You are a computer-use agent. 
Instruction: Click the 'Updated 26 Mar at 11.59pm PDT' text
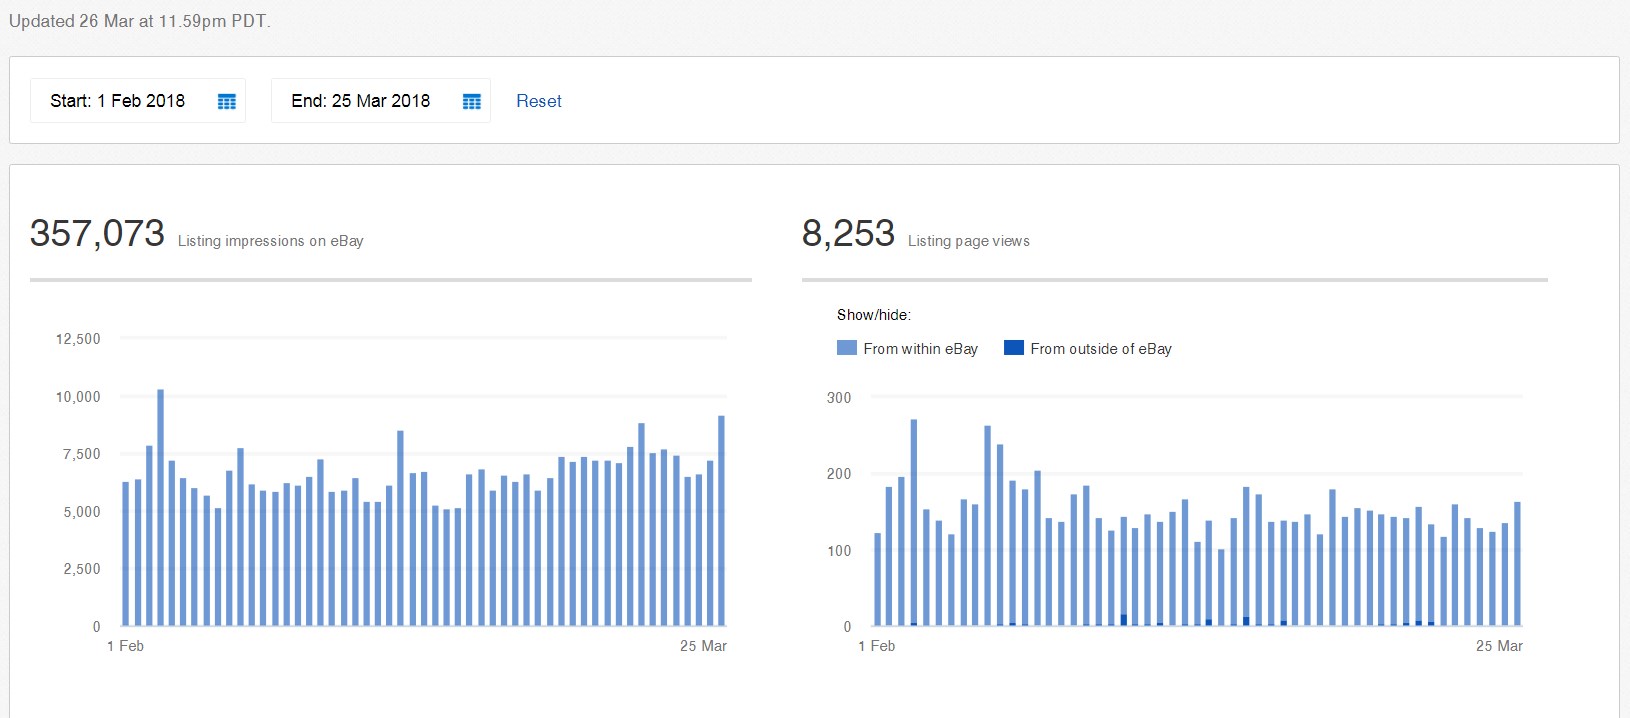tap(139, 21)
